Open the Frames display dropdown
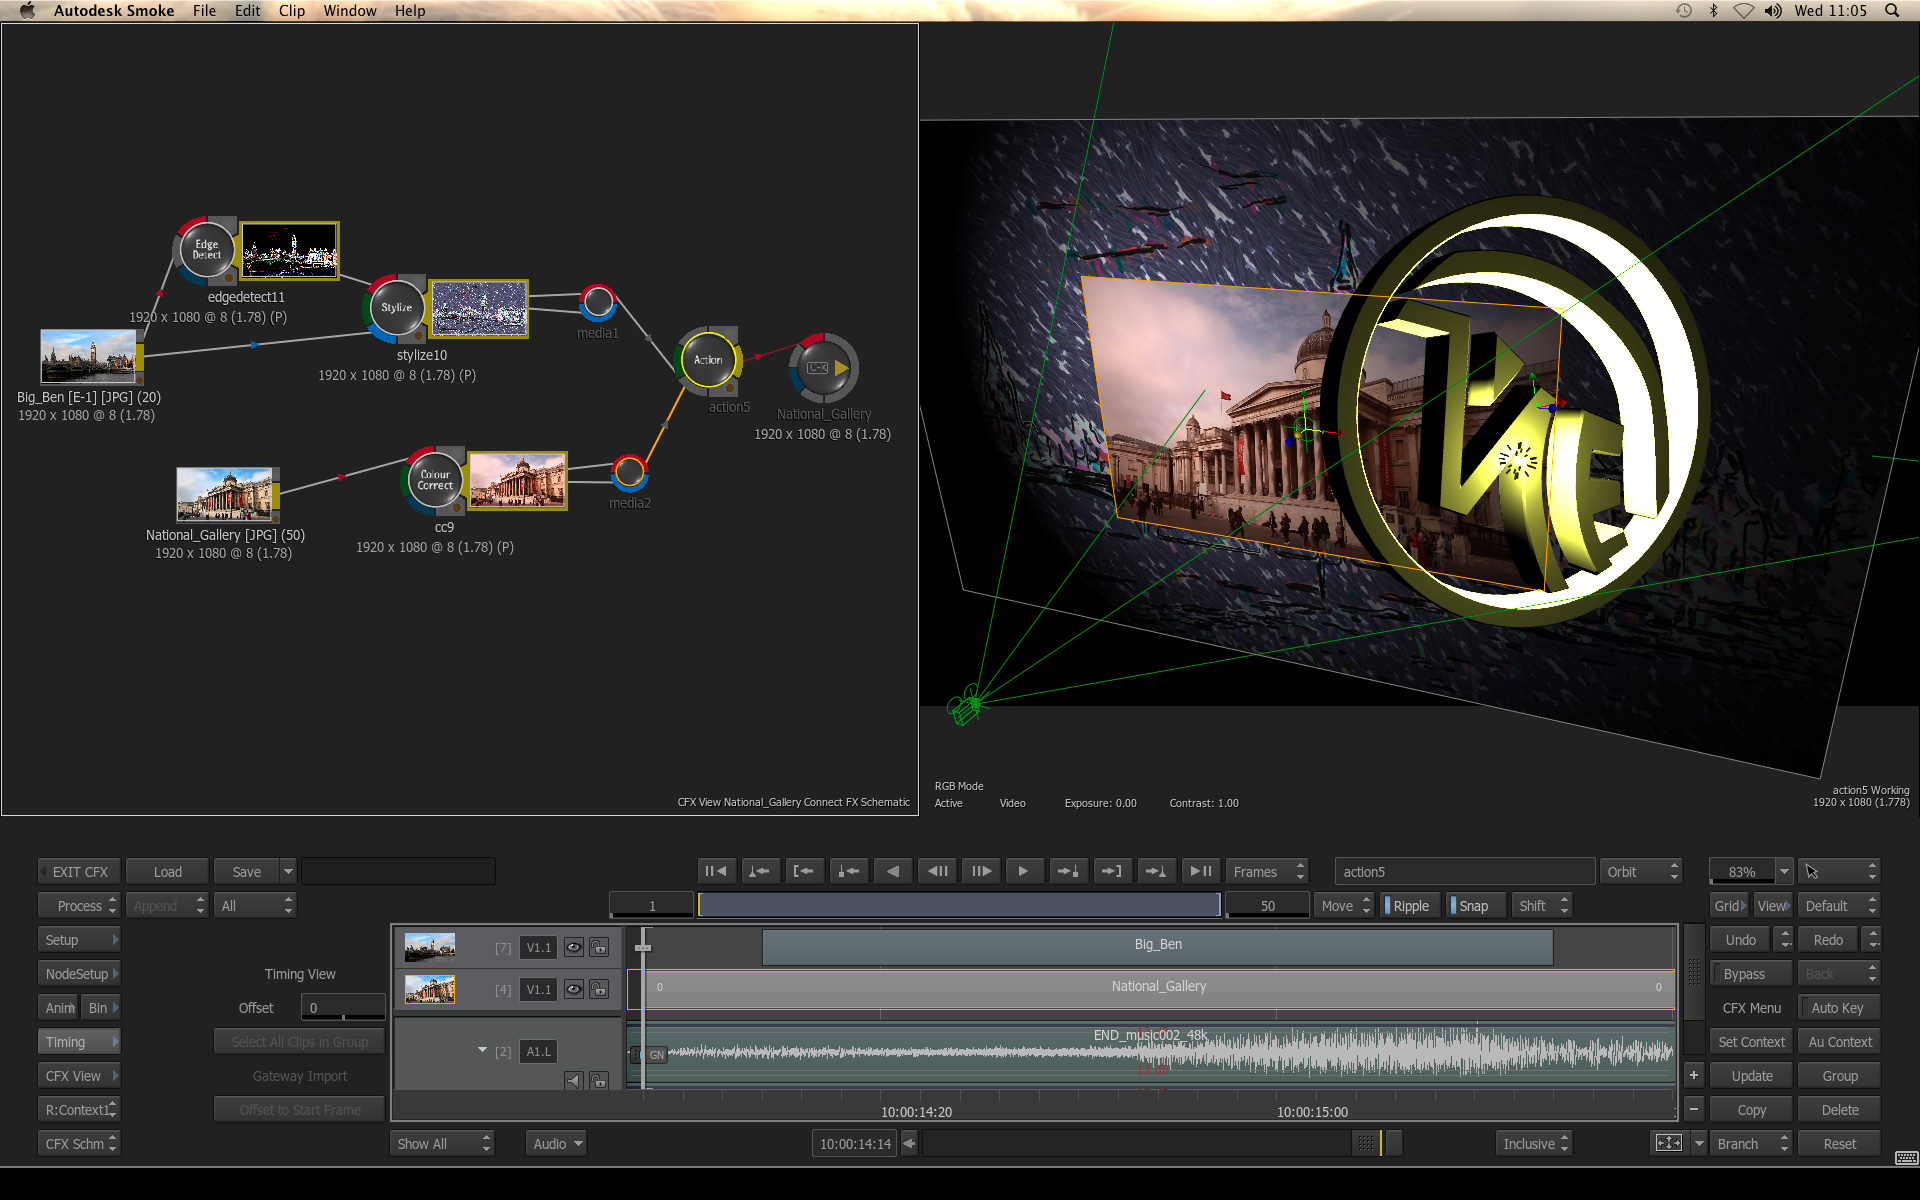The width and height of the screenshot is (1920, 1200). click(x=1266, y=872)
